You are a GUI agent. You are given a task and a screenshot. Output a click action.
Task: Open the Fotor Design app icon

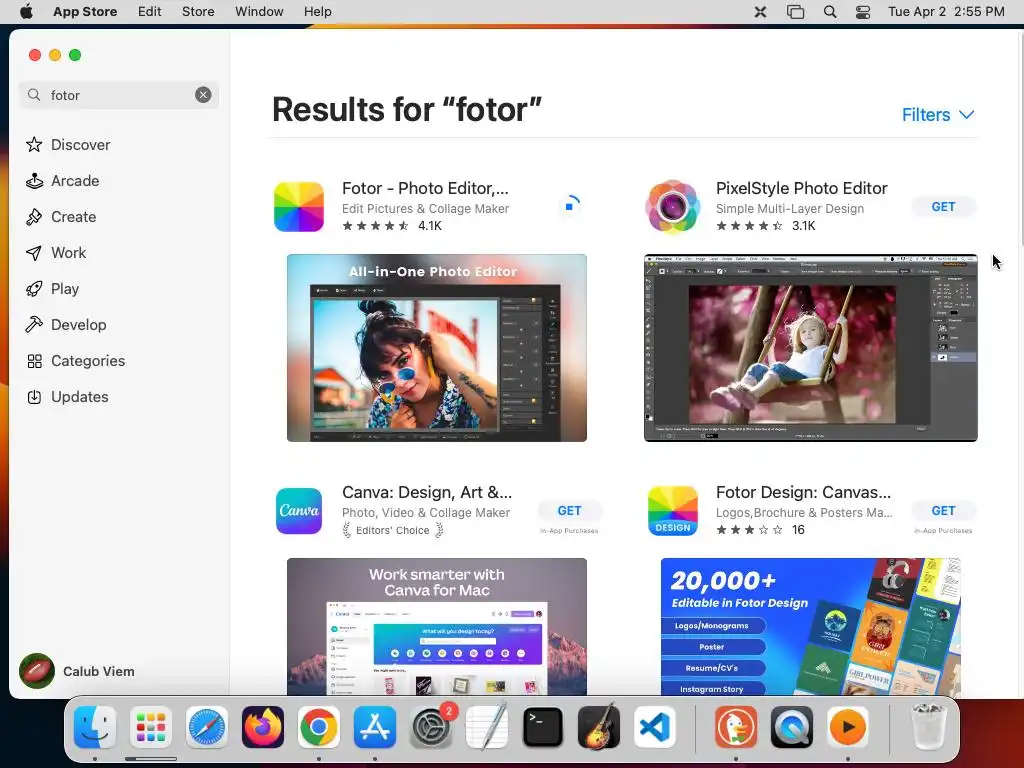coord(673,511)
